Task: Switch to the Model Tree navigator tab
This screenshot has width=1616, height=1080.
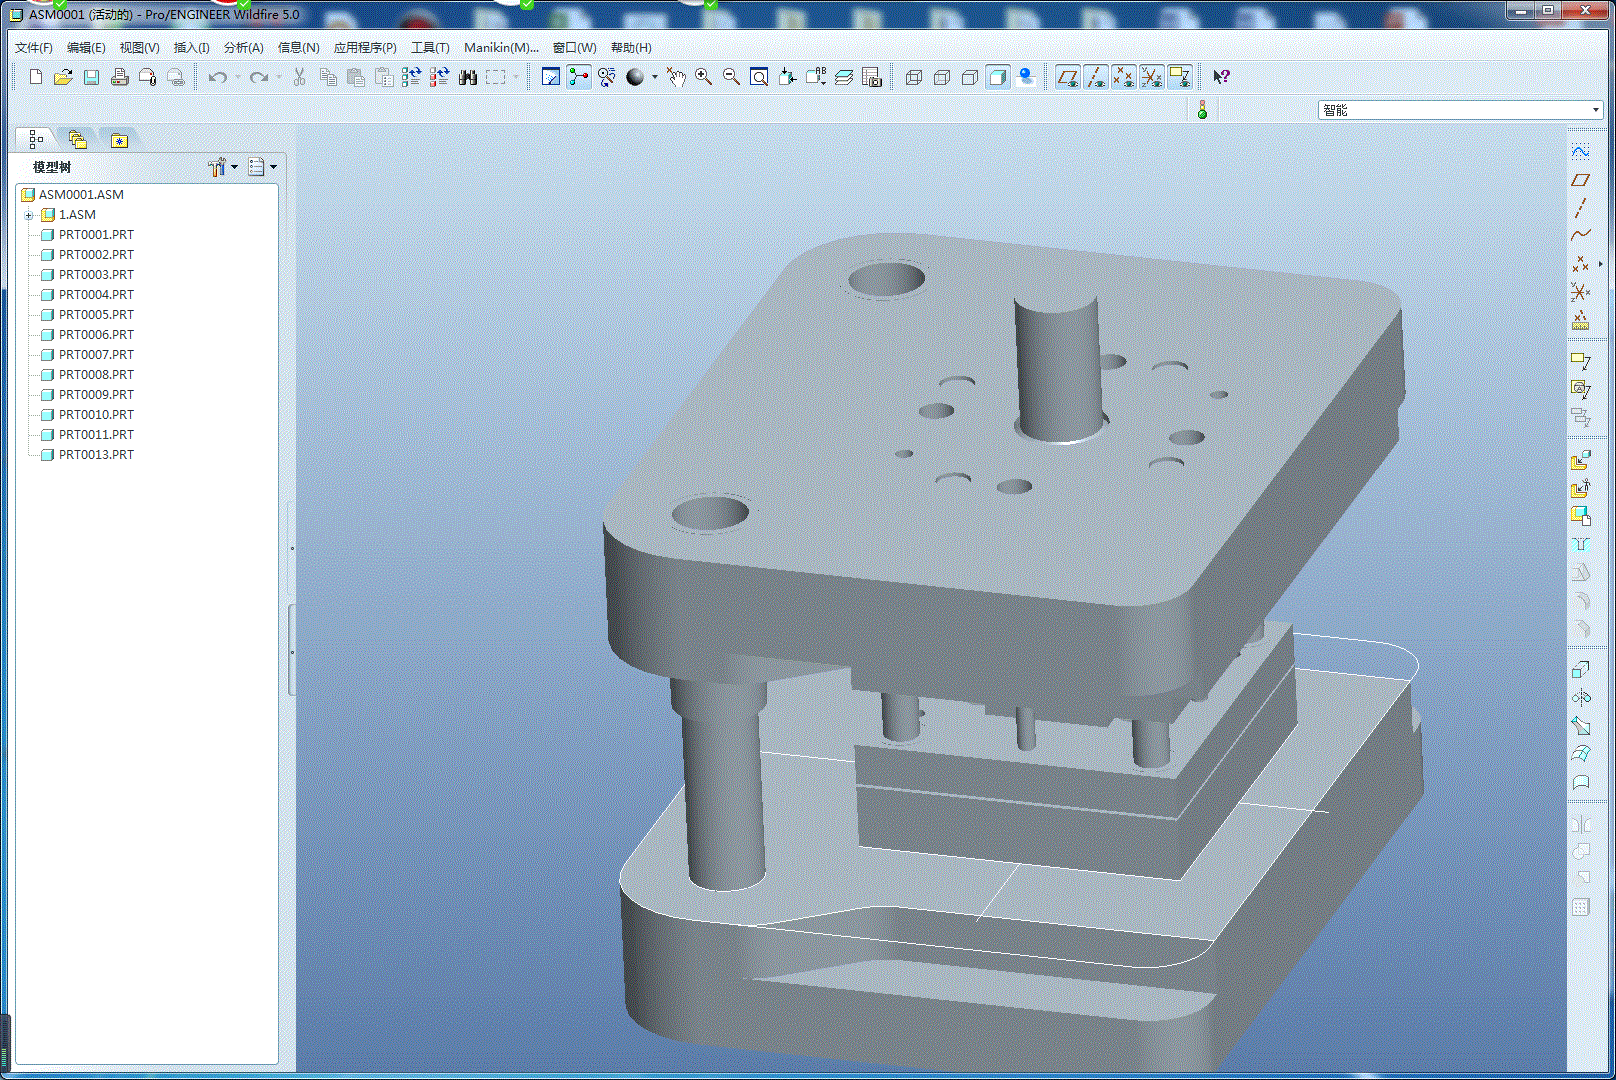Action: (36, 140)
